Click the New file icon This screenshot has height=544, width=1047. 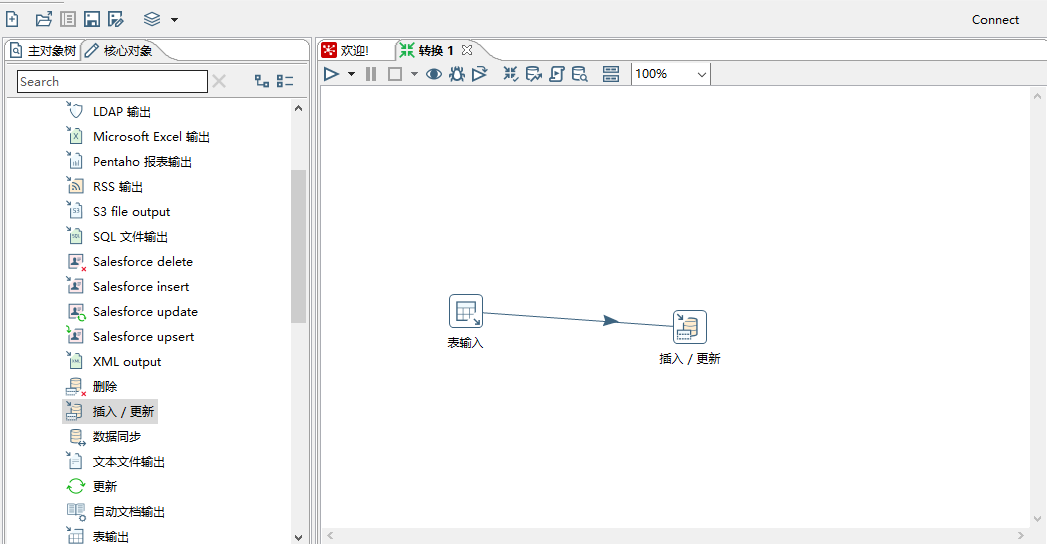click(12, 19)
